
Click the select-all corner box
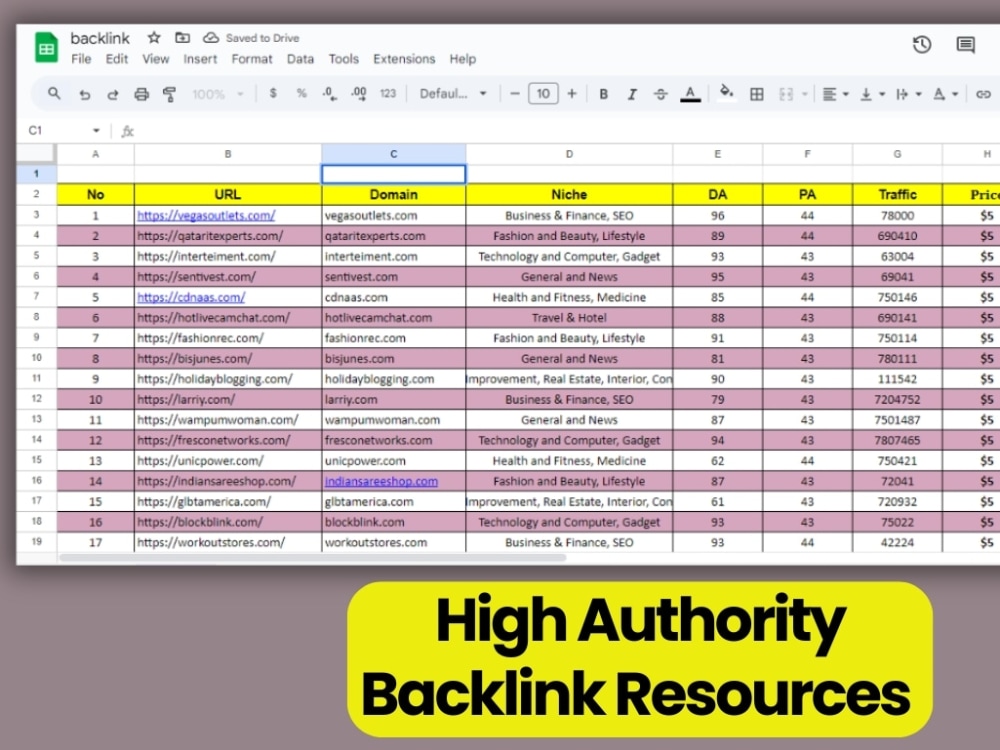click(x=36, y=153)
